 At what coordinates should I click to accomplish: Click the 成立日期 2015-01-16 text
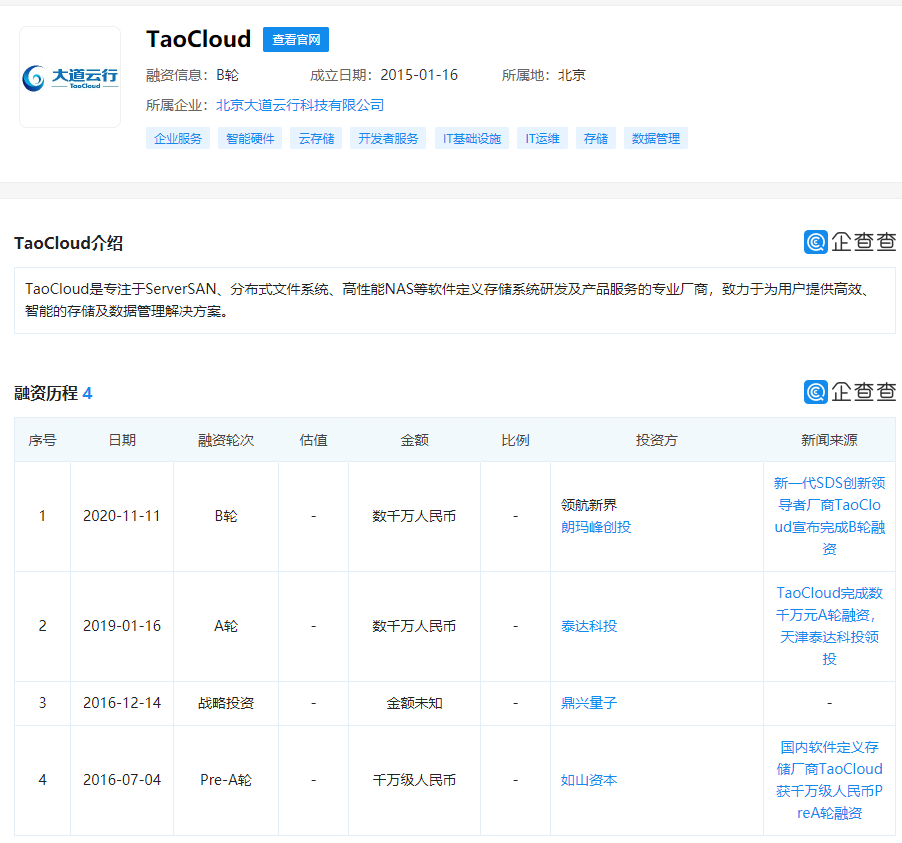tap(384, 75)
